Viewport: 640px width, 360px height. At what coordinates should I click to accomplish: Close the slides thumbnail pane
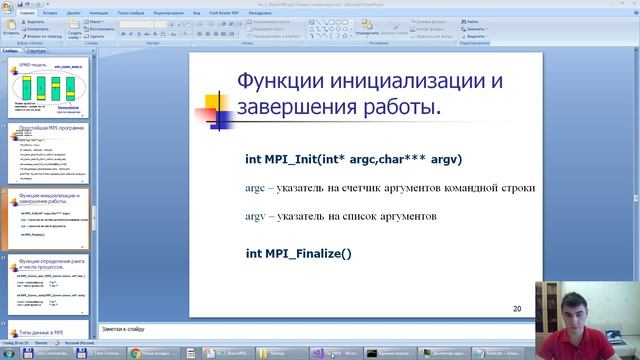click(93, 51)
